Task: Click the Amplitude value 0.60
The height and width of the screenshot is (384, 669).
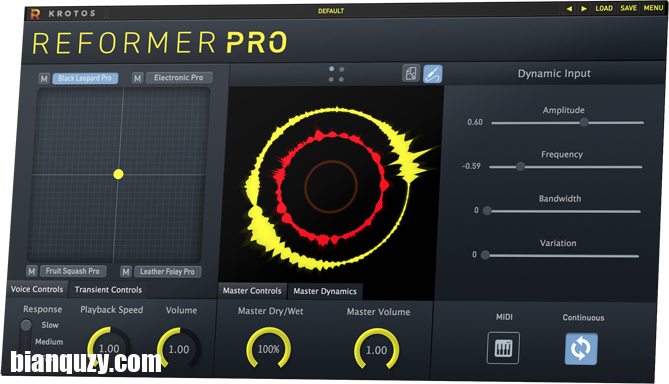Action: pos(475,122)
